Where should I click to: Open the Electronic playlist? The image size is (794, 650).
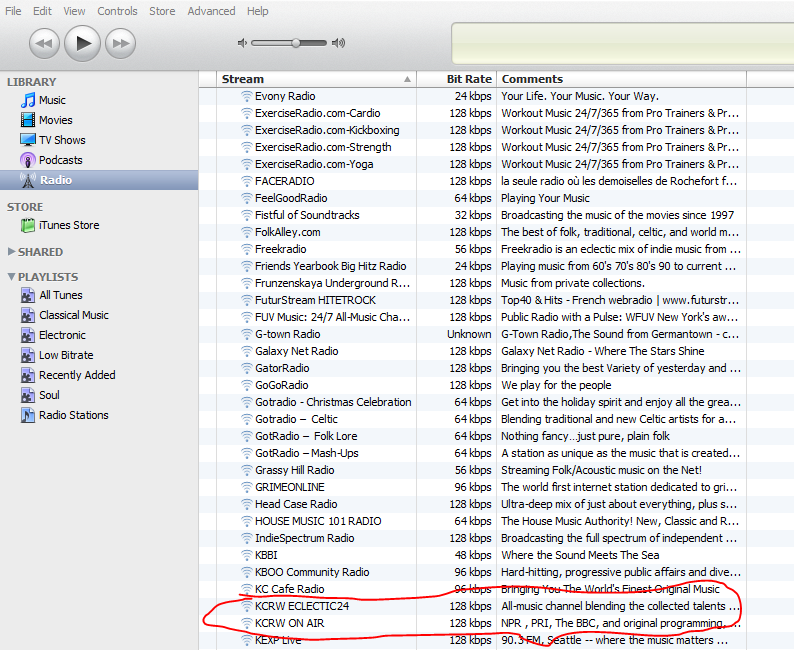coord(62,335)
